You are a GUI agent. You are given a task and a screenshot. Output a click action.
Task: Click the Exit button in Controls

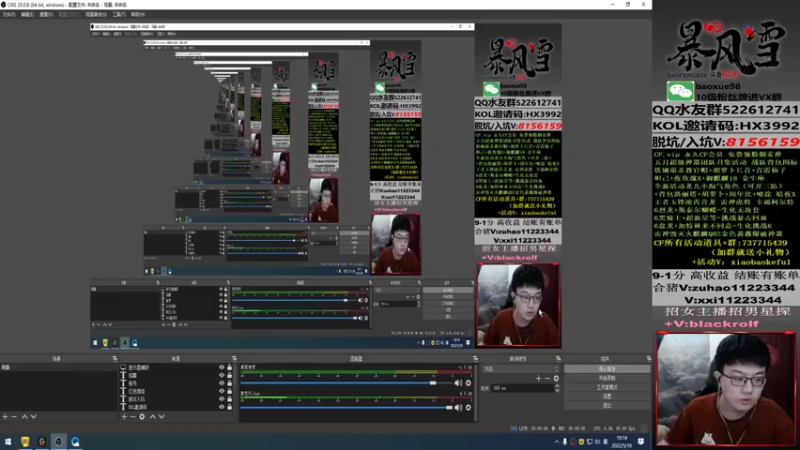pos(607,406)
